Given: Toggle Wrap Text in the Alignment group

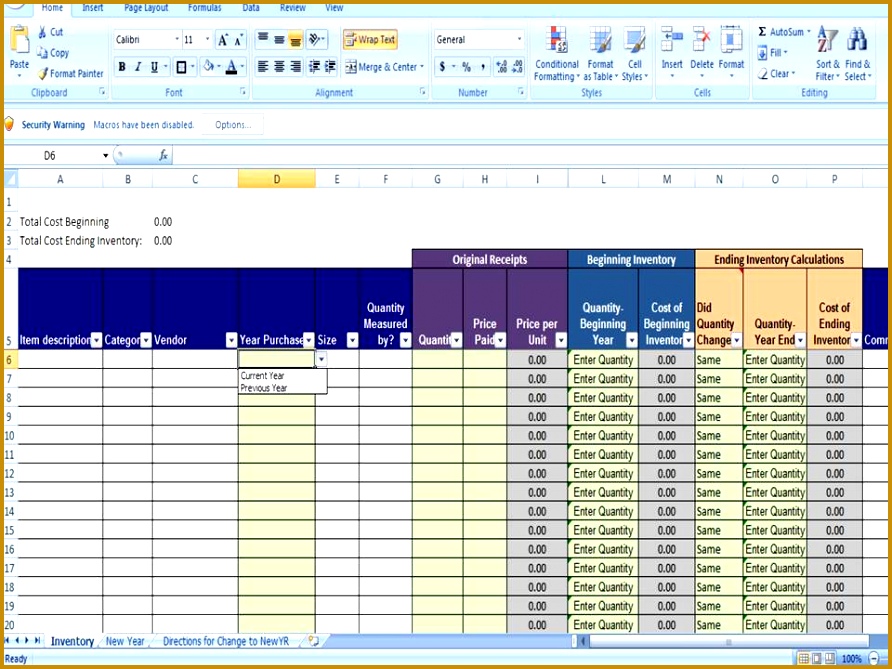Looking at the screenshot, I should (x=369, y=40).
